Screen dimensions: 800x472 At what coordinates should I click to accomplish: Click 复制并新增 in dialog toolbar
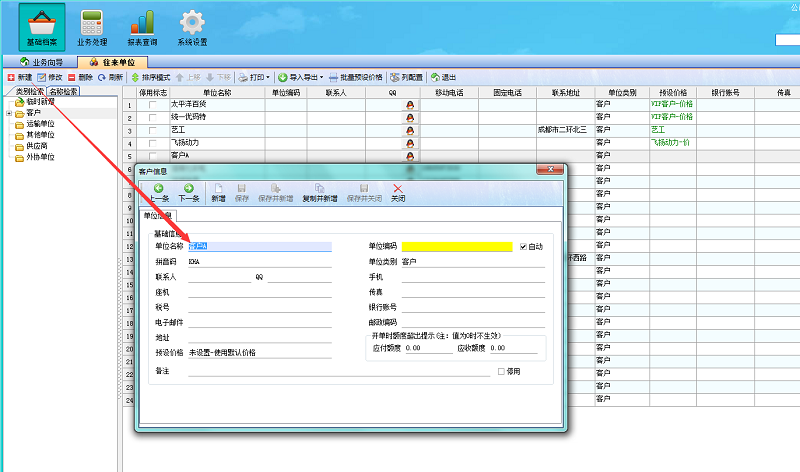click(319, 193)
